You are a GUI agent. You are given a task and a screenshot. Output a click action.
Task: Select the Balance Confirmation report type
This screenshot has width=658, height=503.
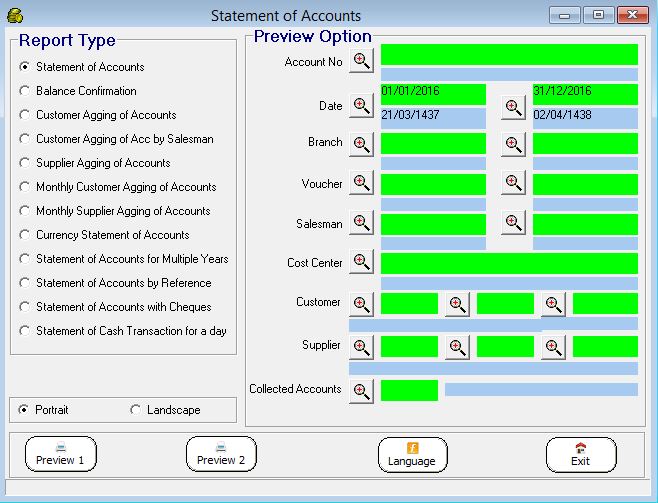coord(25,91)
